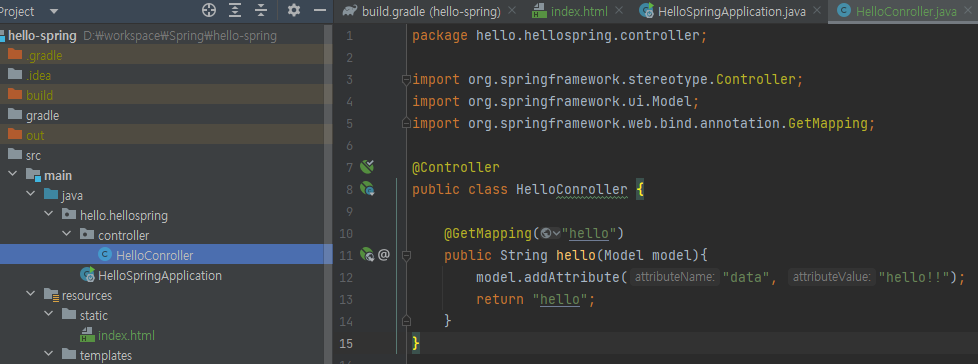Collapse the templates folder chevron

[49, 355]
